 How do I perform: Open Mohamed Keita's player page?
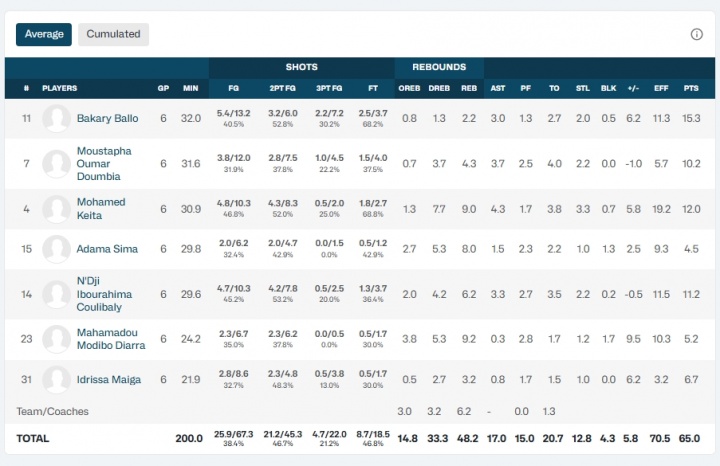101,209
